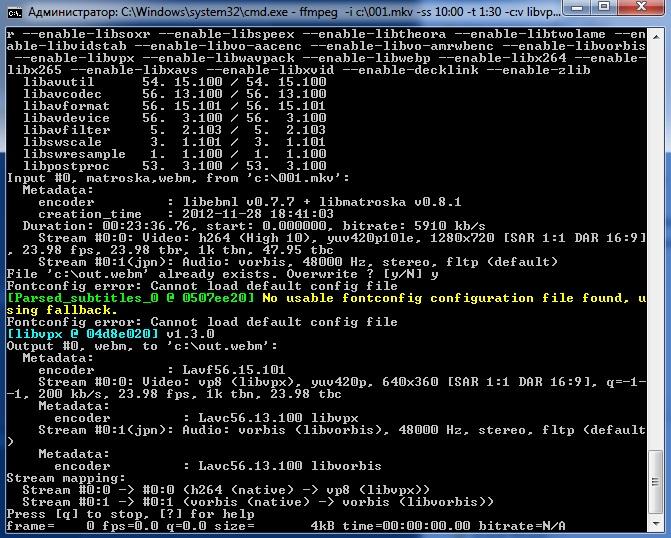Click the 'Stream #0:0 -> #0:0' mapping line
671x538 pixels.
226,490
